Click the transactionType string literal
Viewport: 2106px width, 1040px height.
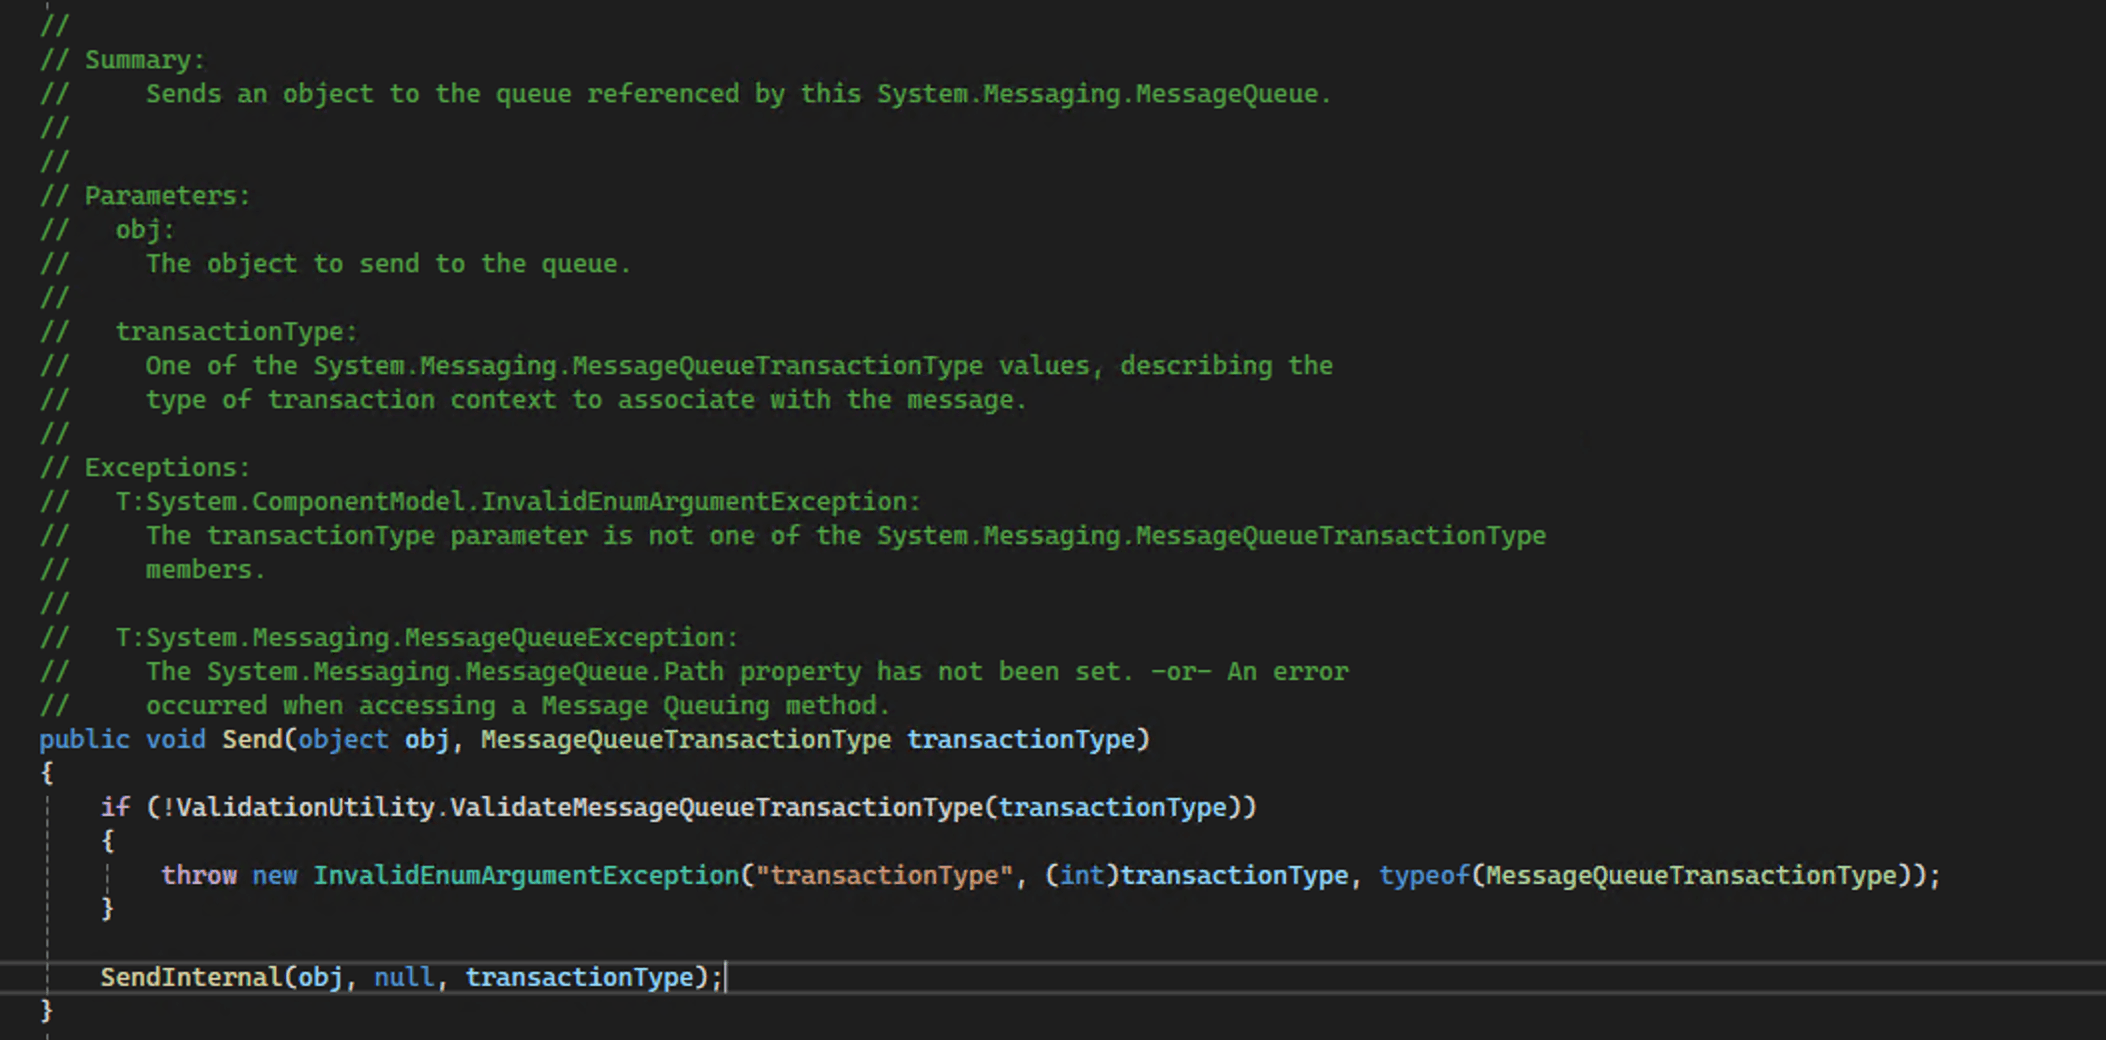[x=885, y=875]
